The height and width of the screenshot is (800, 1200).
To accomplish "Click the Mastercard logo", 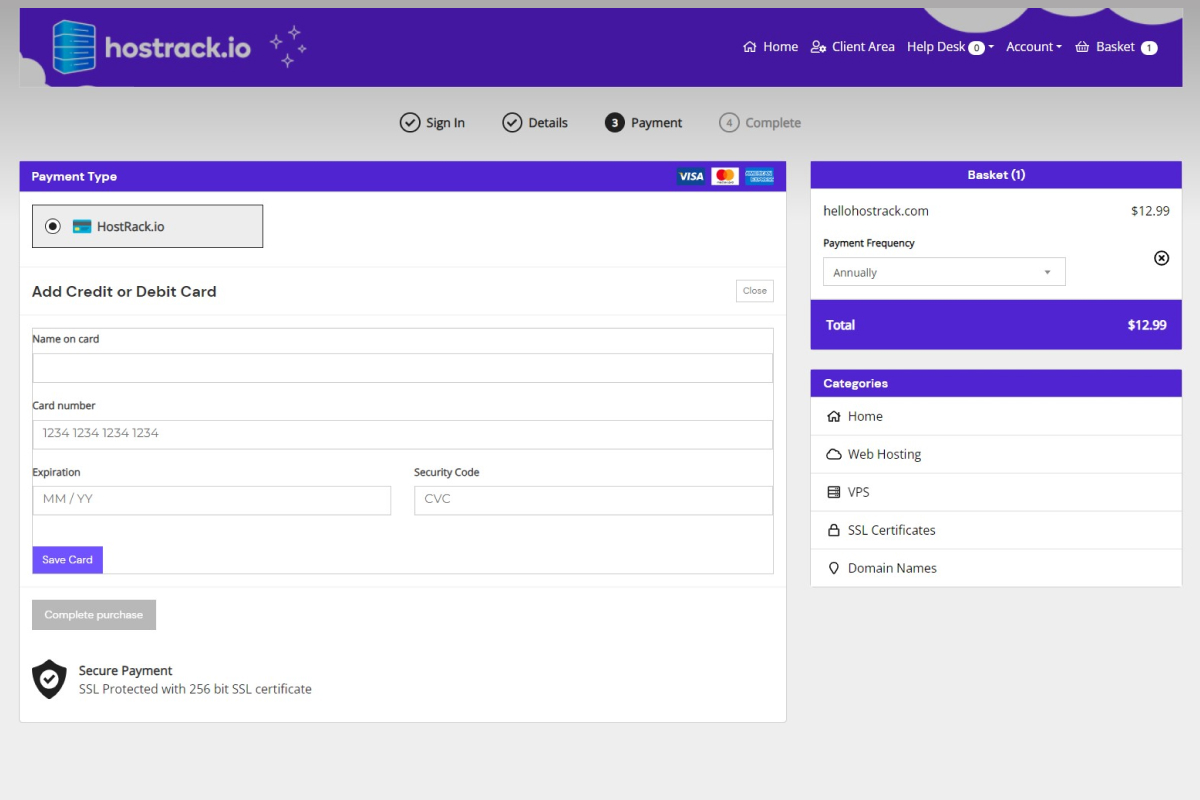I will click(725, 176).
